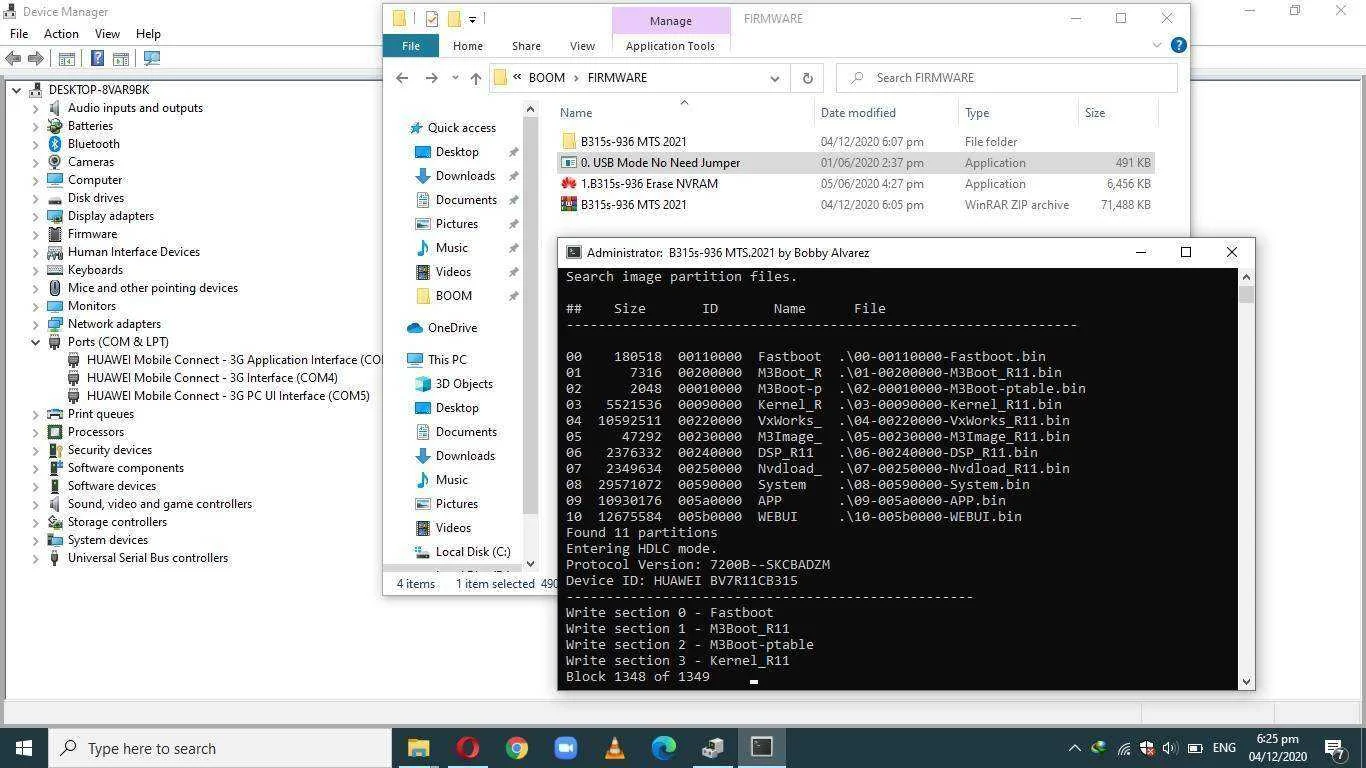Go up one folder level in File Explorer

[x=476, y=78]
